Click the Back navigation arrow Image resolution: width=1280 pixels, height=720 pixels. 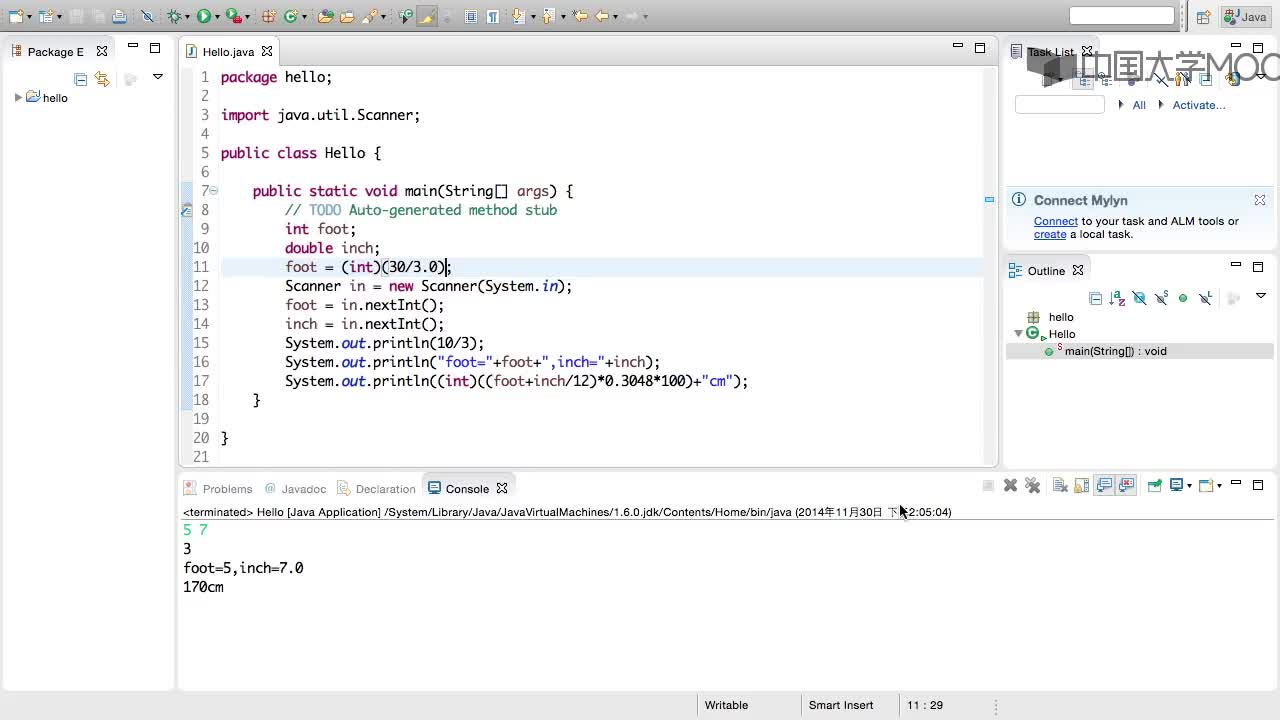click(x=602, y=16)
